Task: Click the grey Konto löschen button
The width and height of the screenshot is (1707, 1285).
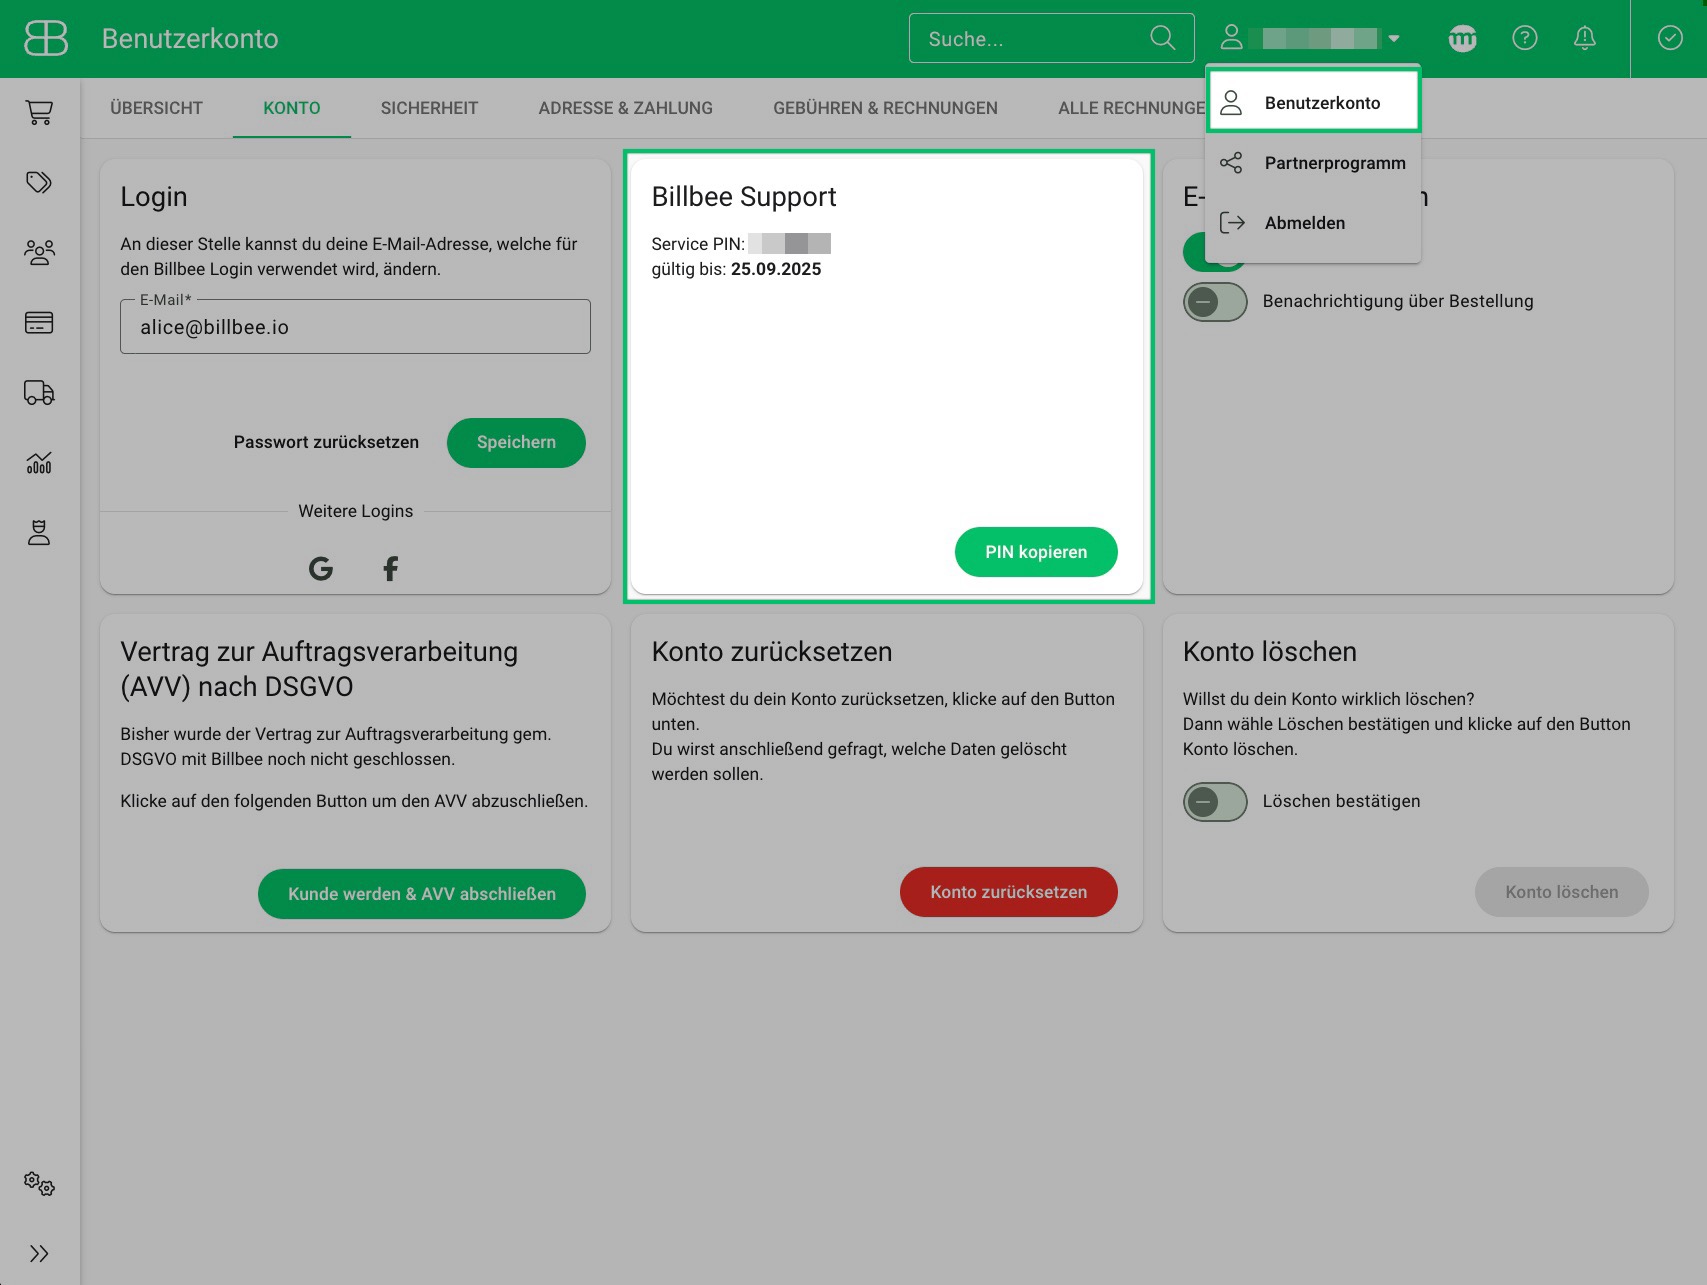Action: (1561, 892)
